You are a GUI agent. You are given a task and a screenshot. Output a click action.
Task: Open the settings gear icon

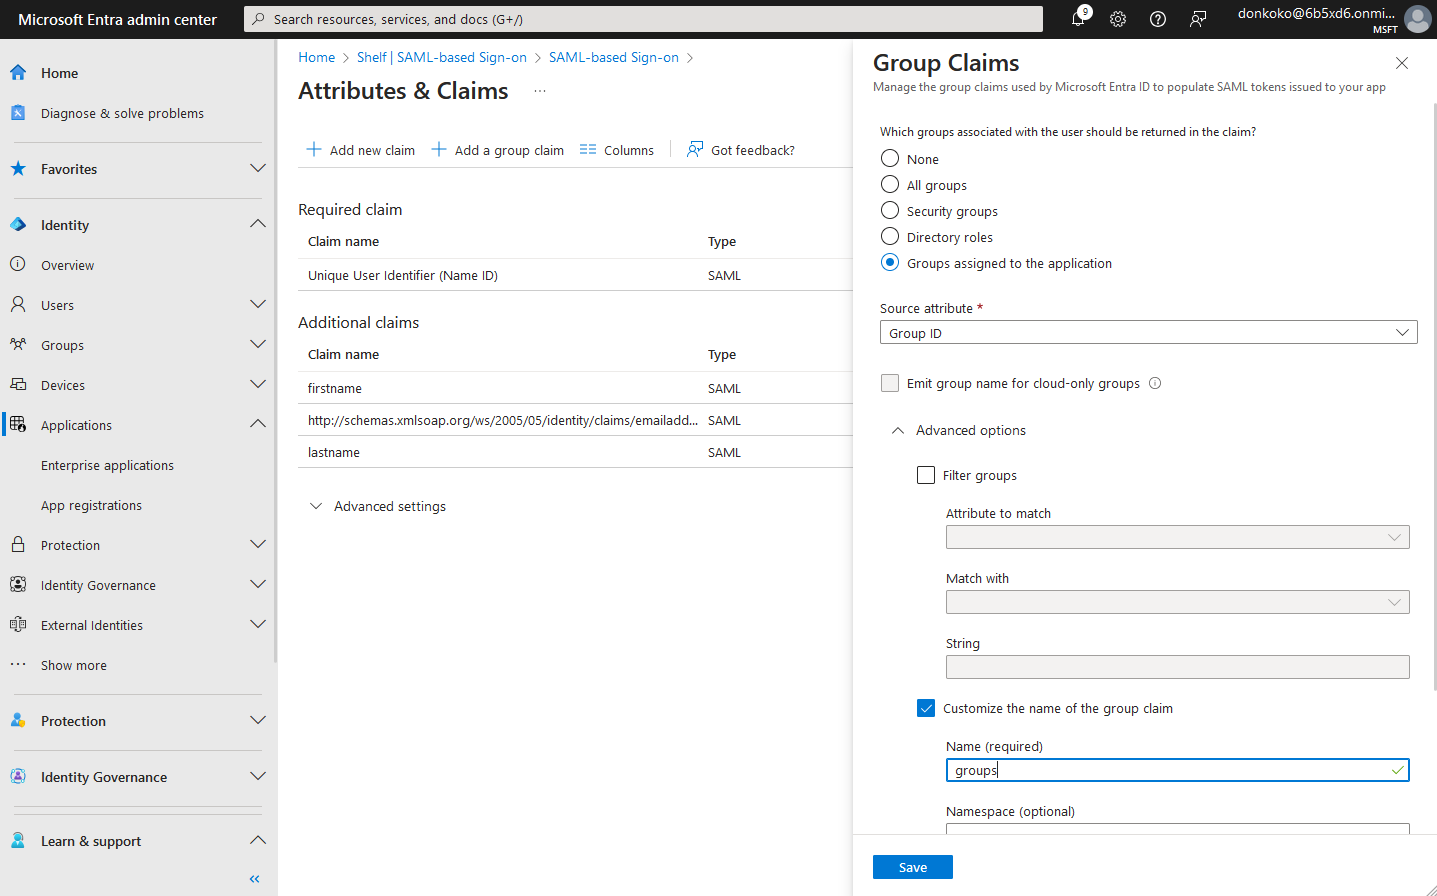[1118, 19]
